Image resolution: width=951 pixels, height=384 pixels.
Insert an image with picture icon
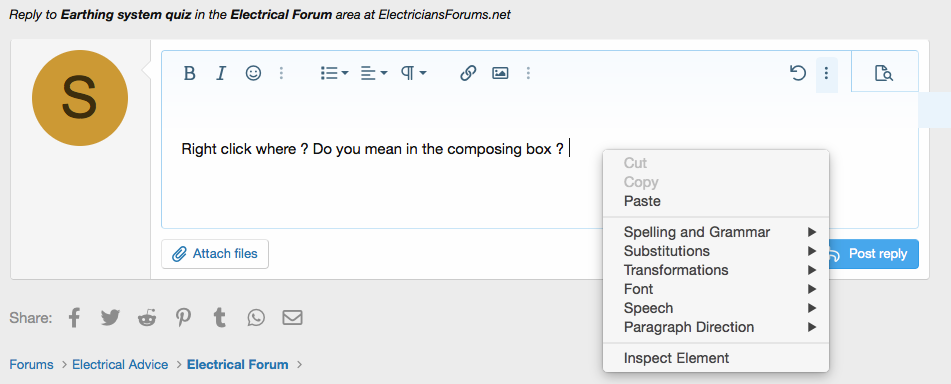(500, 73)
